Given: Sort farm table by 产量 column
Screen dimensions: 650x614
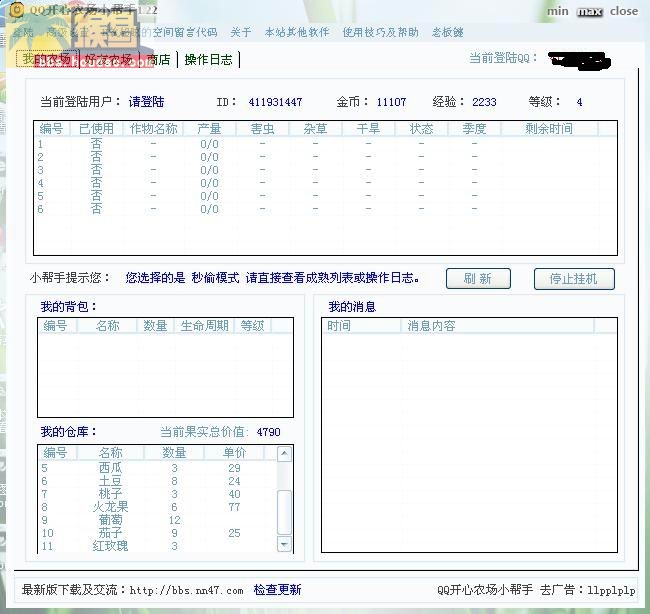Looking at the screenshot, I should pos(209,129).
